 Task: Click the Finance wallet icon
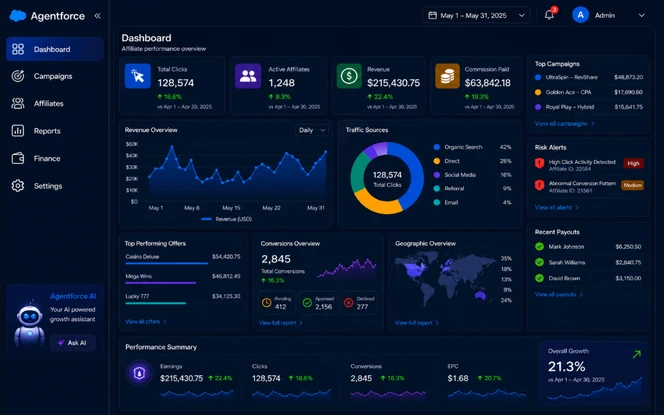(18, 158)
